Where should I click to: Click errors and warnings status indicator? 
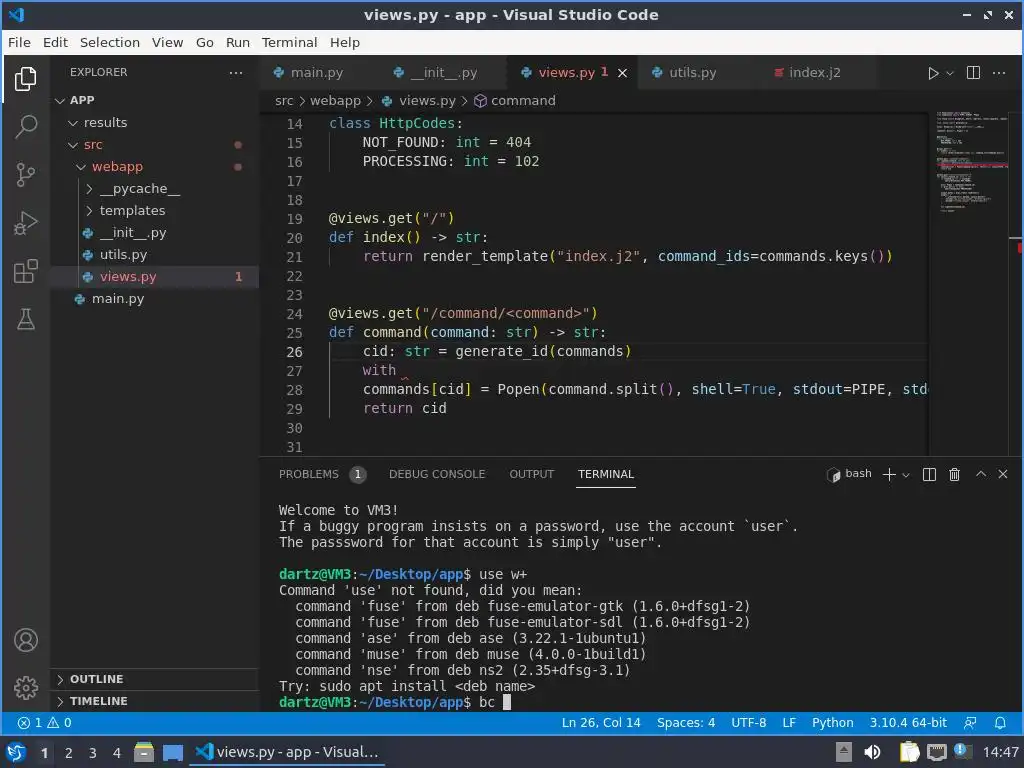44,723
